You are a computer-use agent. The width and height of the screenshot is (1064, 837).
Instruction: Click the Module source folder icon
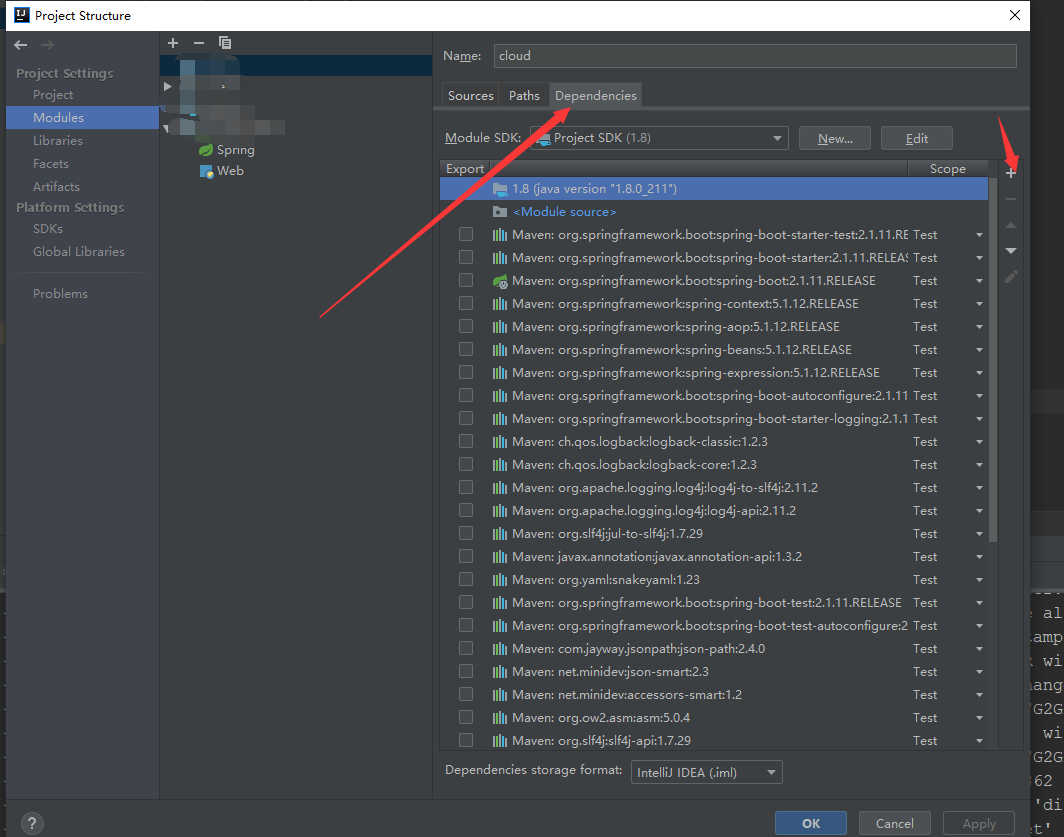tap(499, 212)
